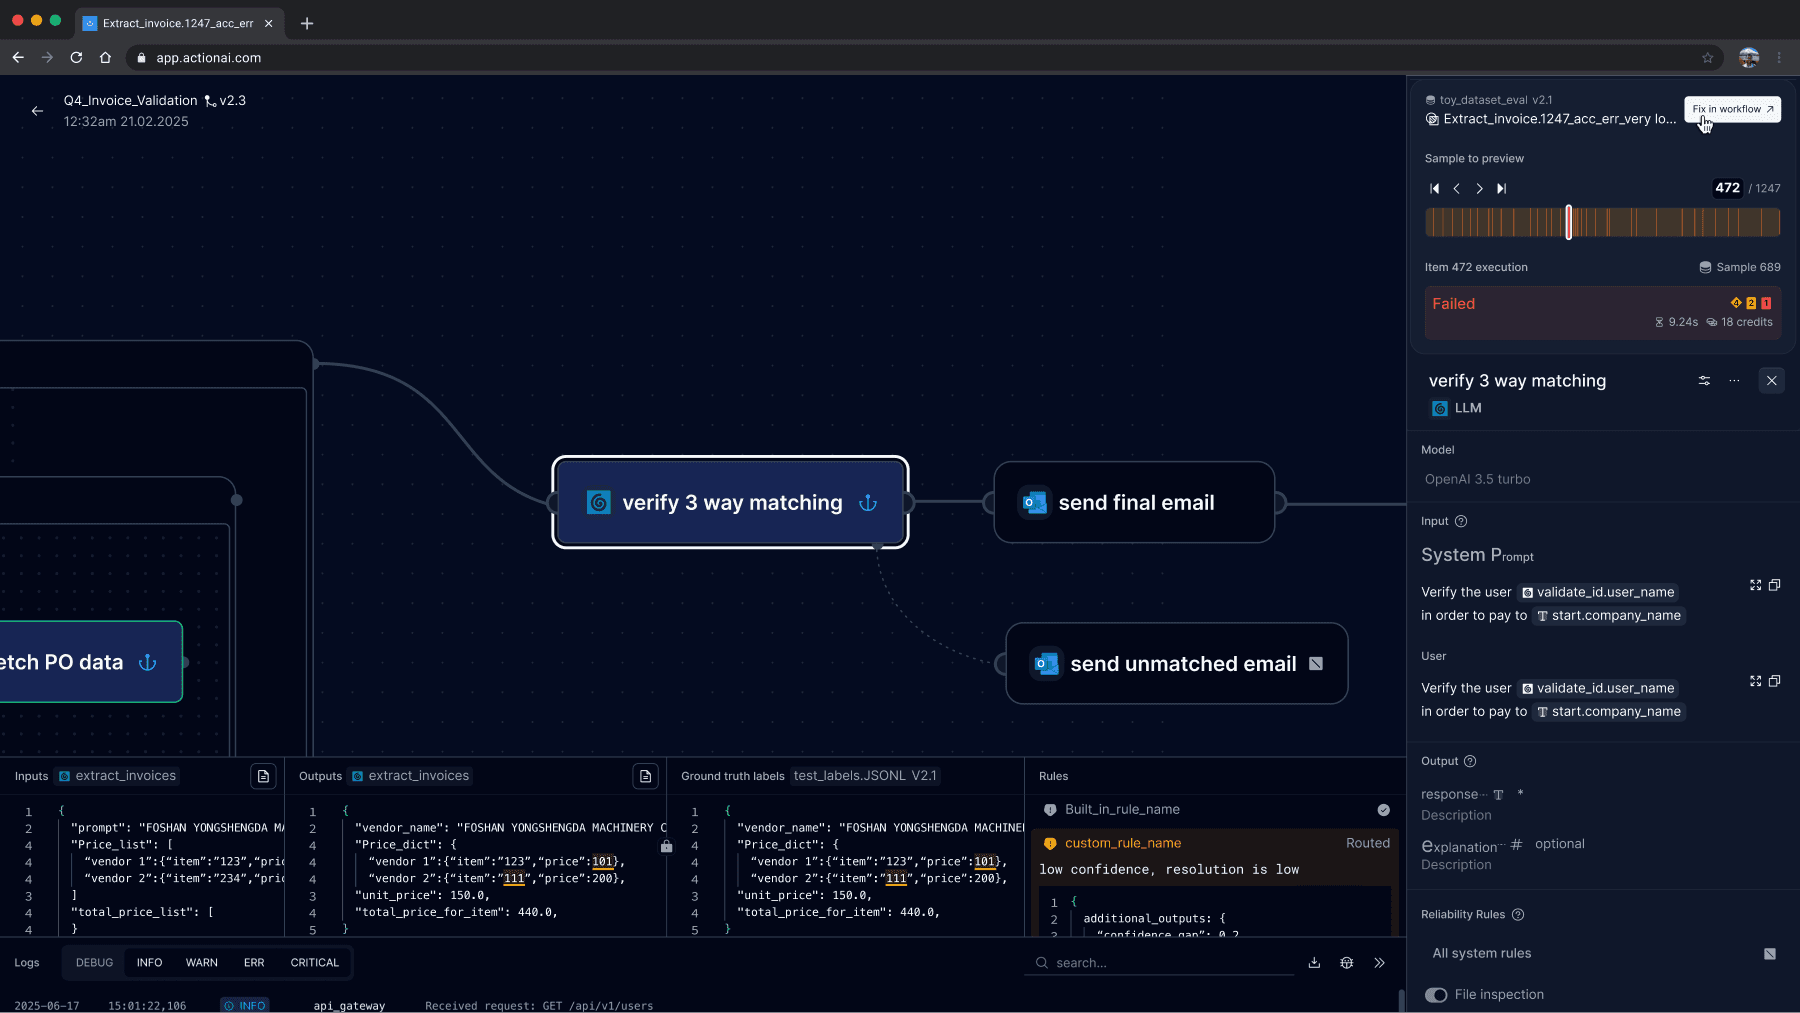The height and width of the screenshot is (1013, 1800).
Task: Click the version branch icon next to v2.3
Action: 210,101
